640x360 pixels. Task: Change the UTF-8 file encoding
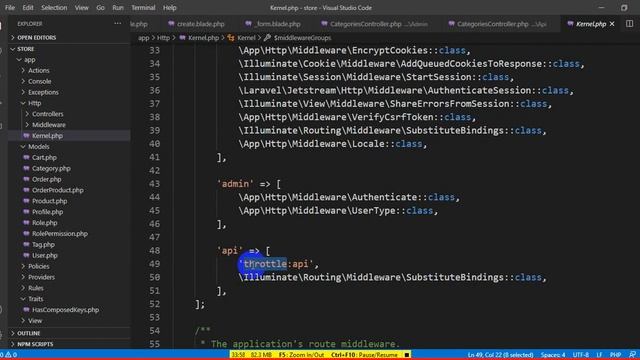580,355
